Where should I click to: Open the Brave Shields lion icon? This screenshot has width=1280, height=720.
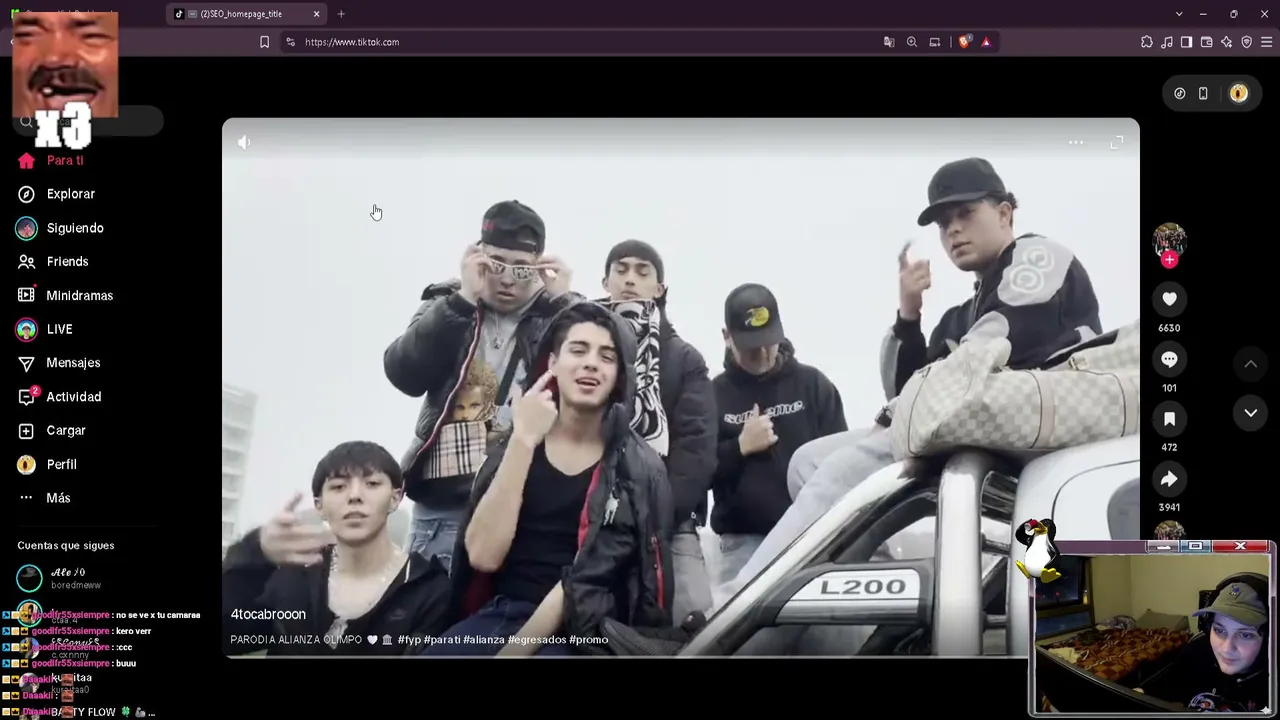point(964,42)
